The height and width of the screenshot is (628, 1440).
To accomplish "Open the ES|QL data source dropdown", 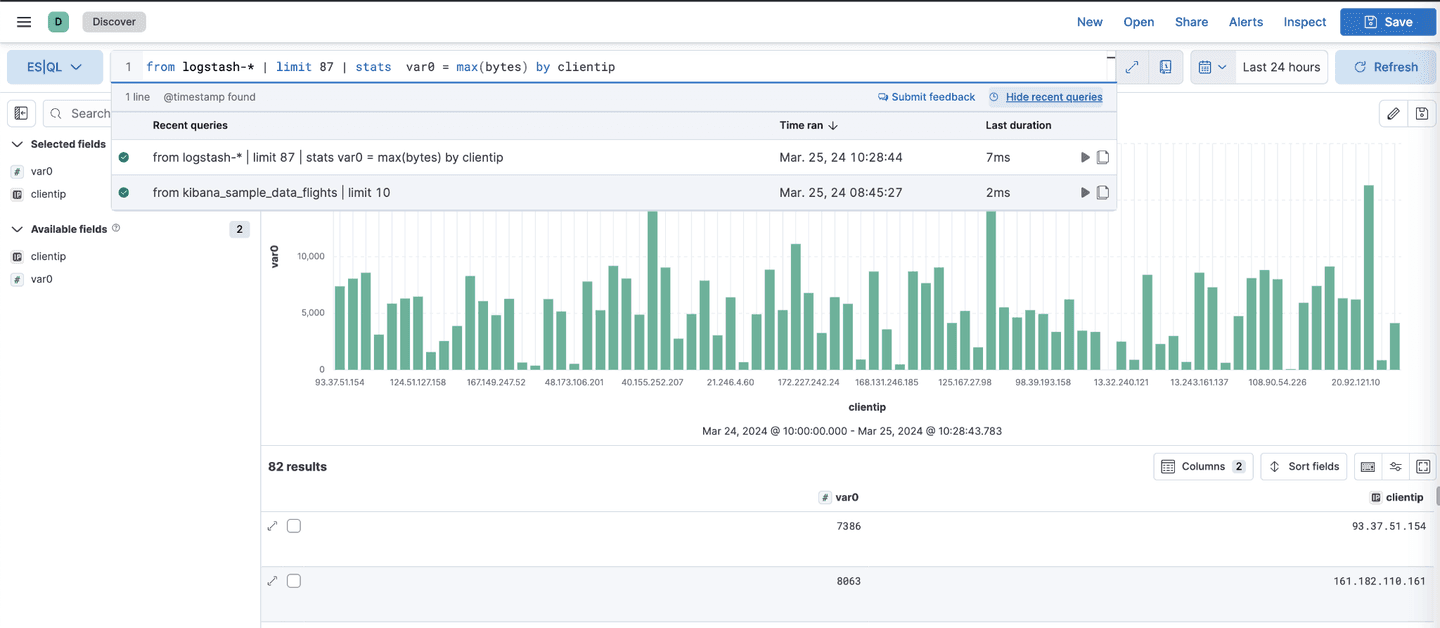I will click(x=55, y=67).
